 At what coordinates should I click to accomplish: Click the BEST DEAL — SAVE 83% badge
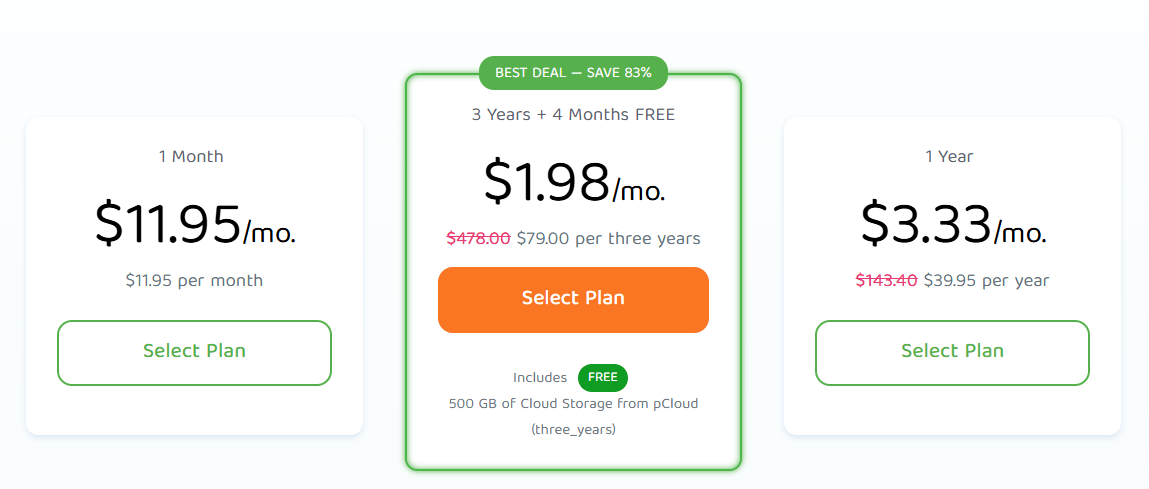click(573, 73)
